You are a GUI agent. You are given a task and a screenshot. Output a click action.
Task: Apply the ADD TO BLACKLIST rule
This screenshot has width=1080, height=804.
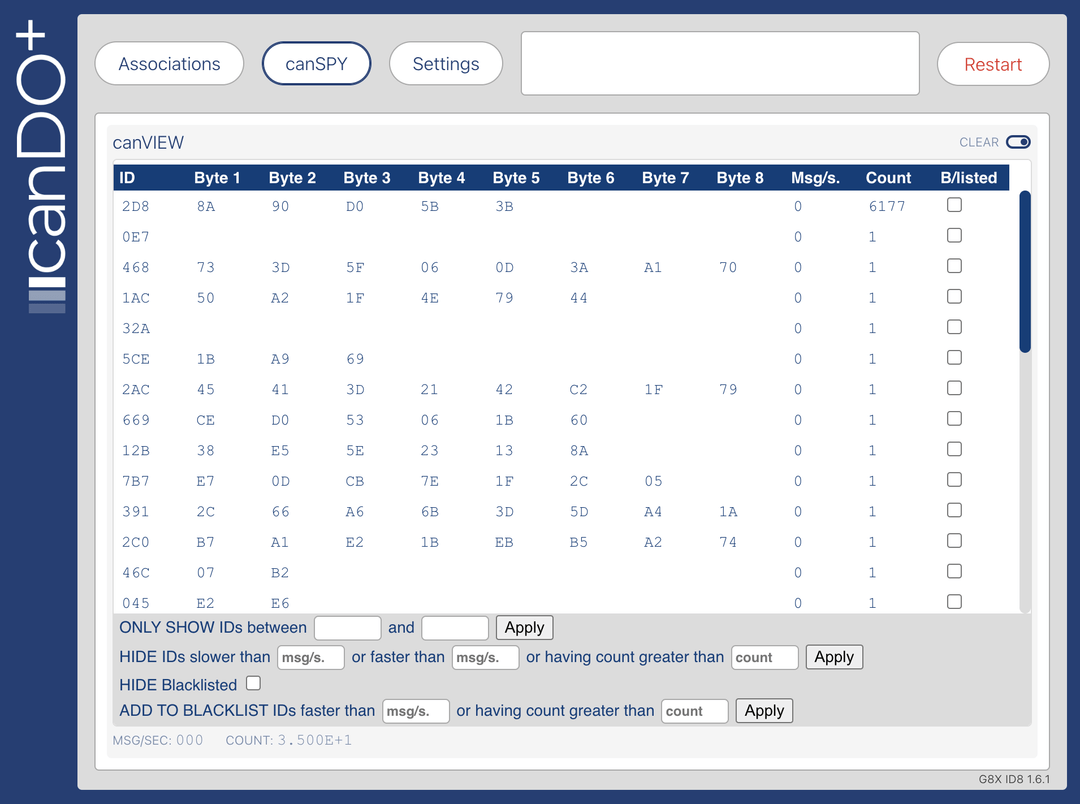point(764,711)
